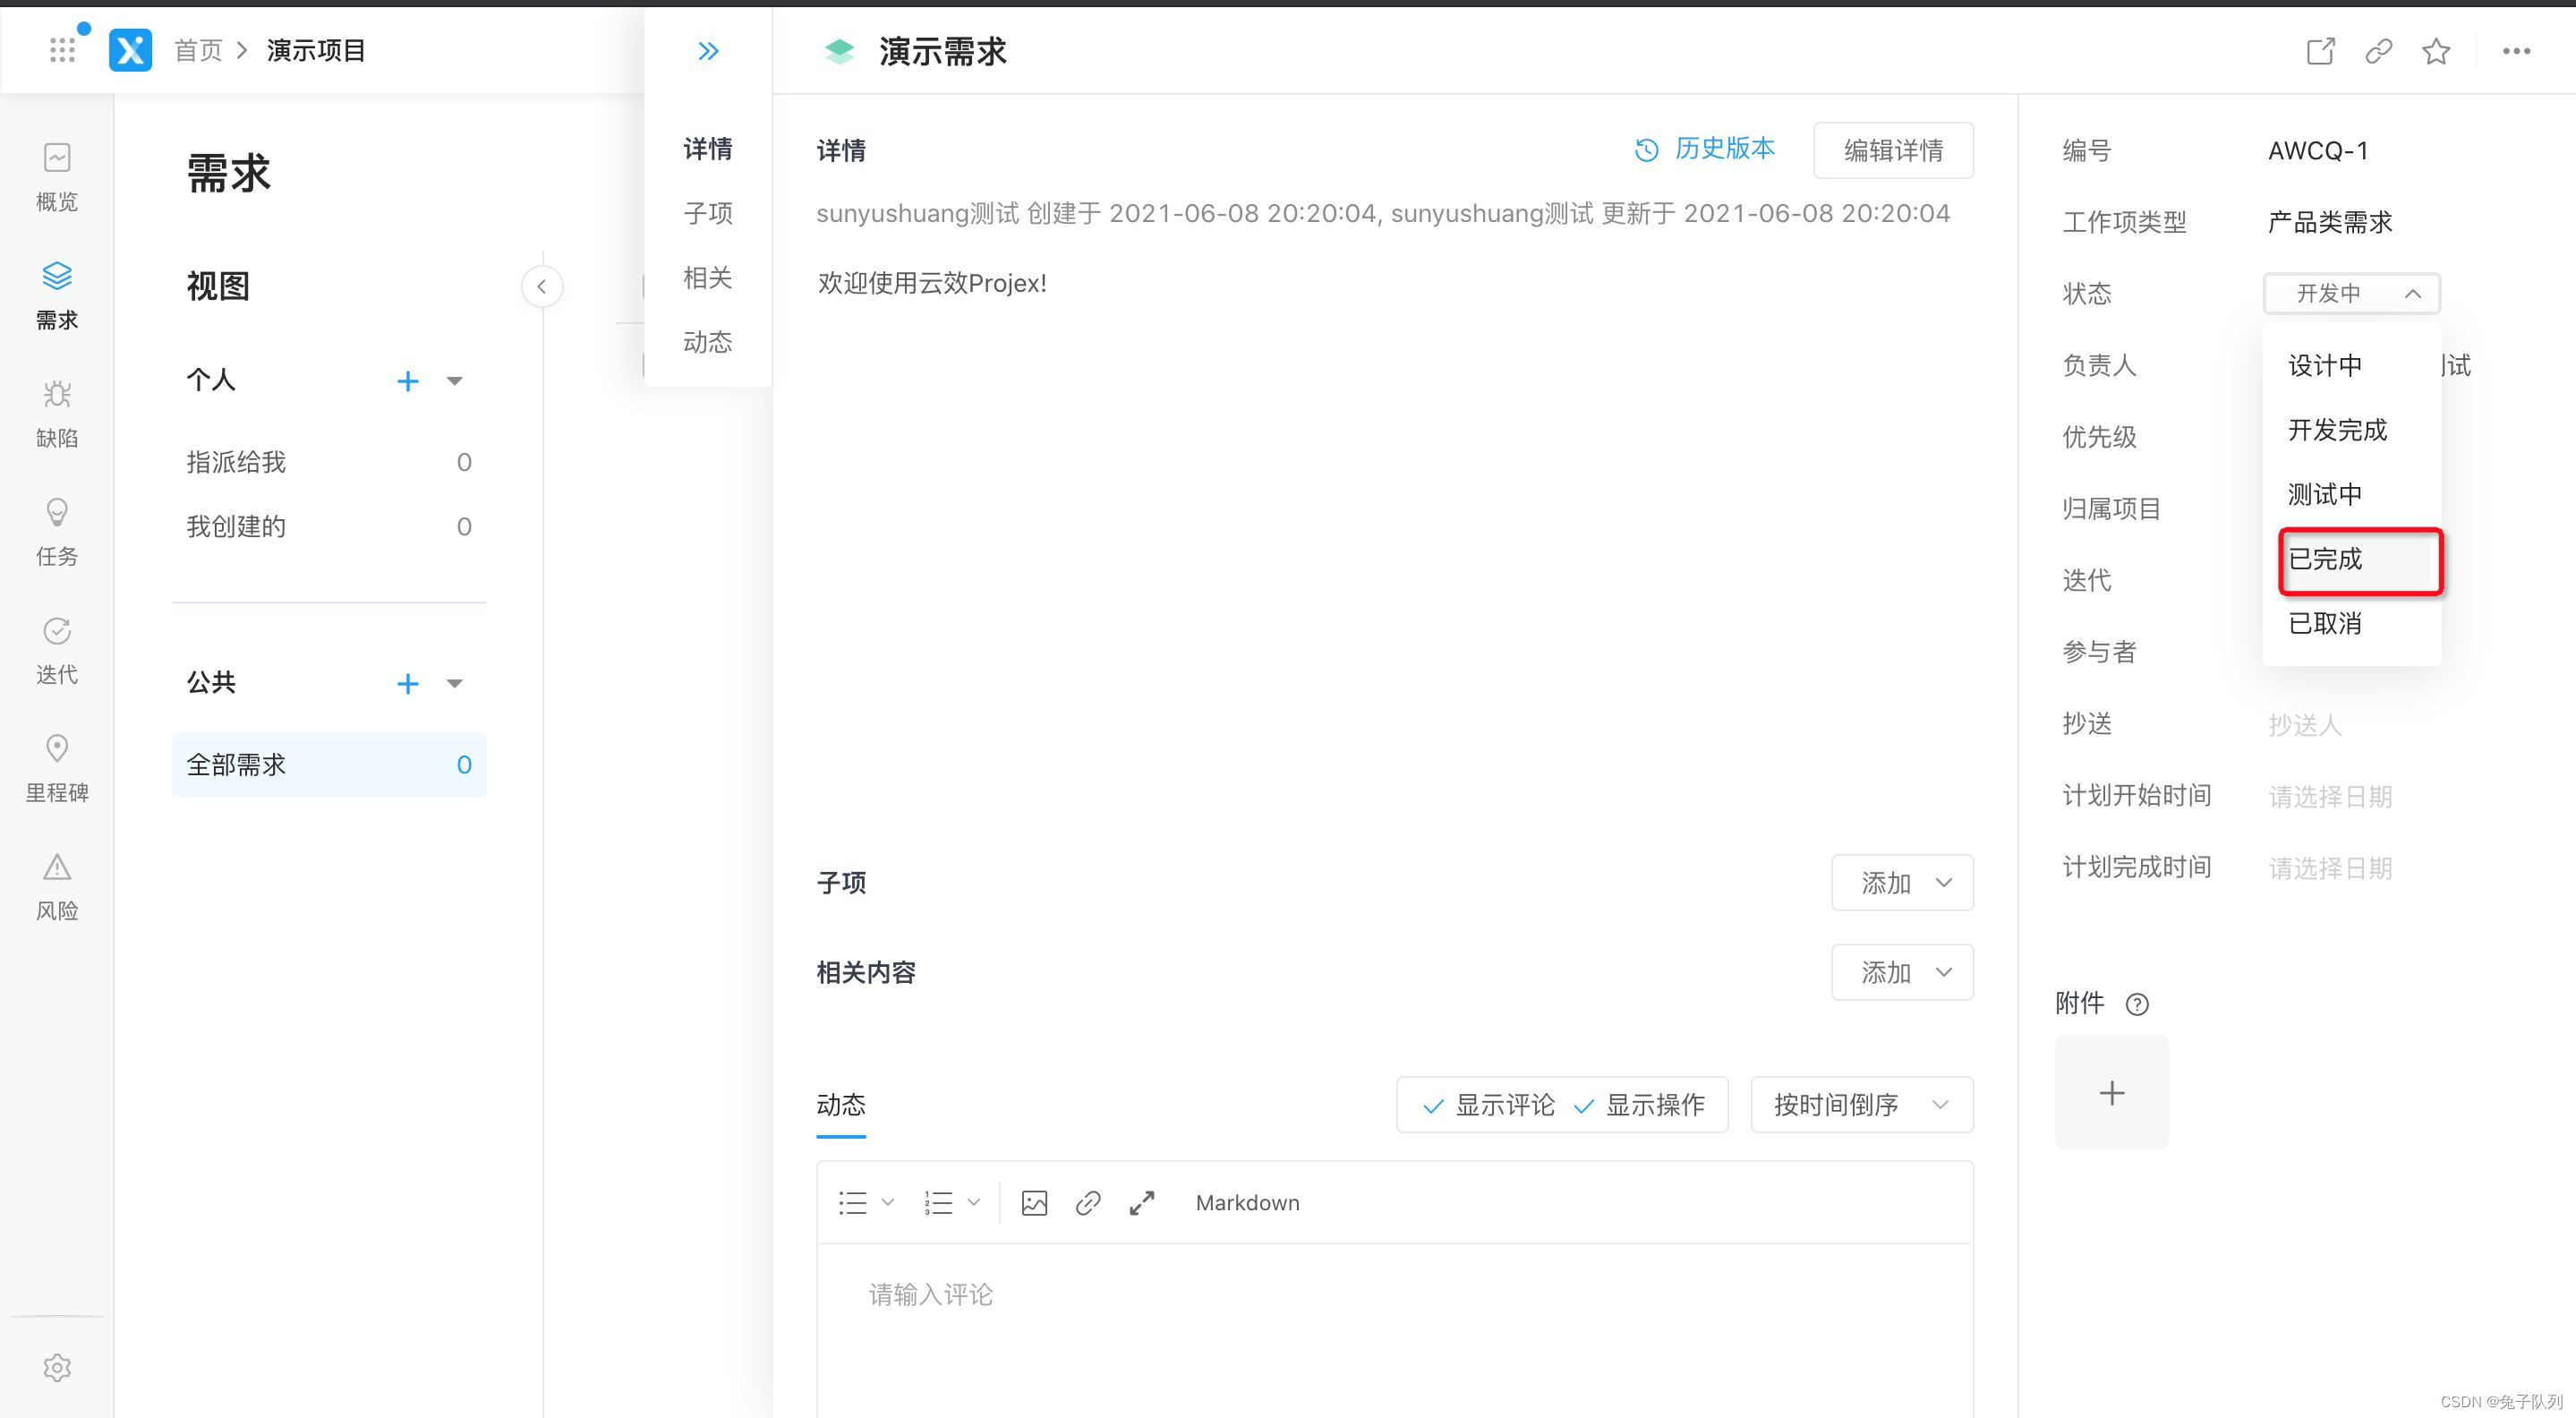Open settings gear at sidebar bottom
The image size is (2576, 1418).
click(x=57, y=1367)
